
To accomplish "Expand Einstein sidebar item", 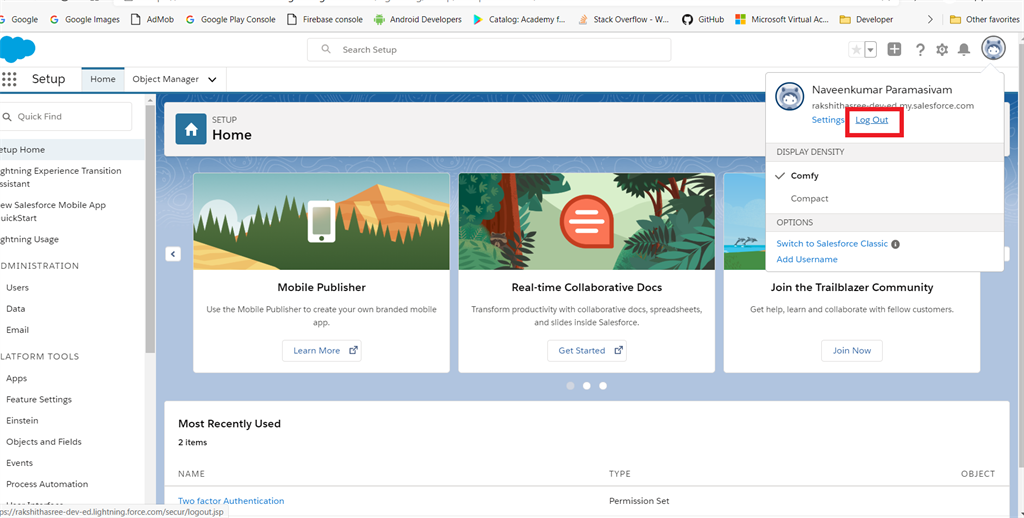I will 22,421.
